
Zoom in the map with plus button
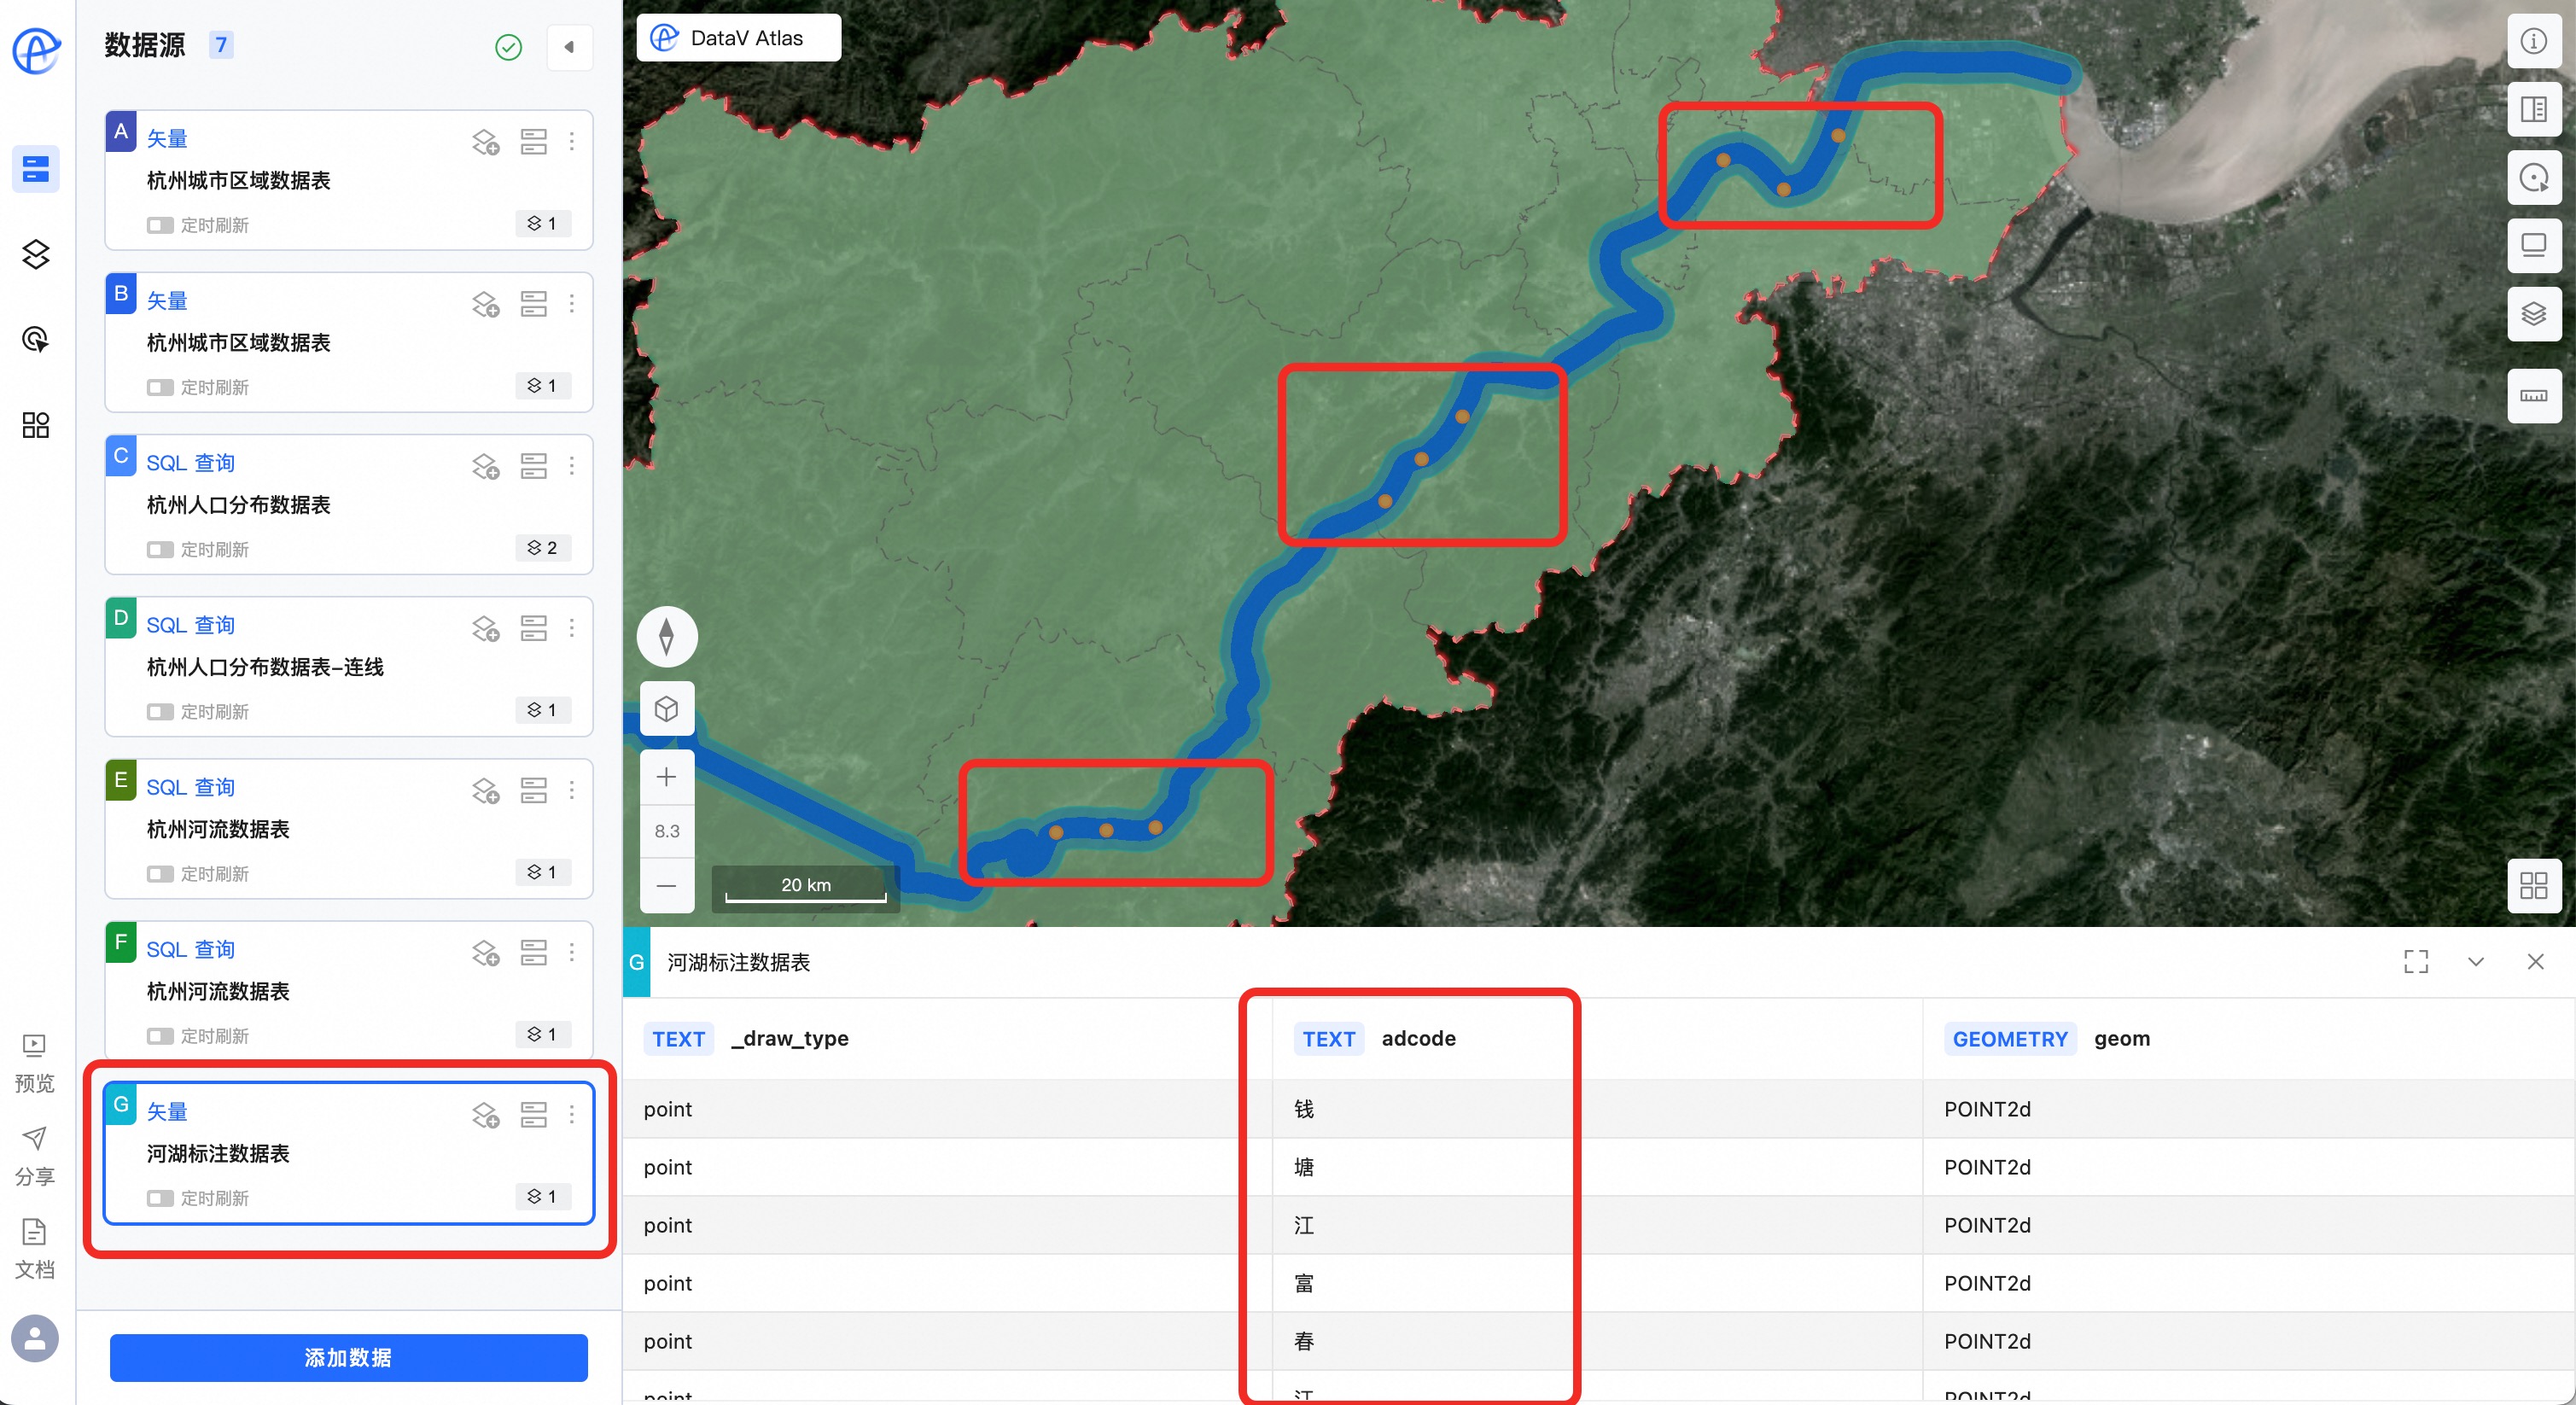pos(666,777)
